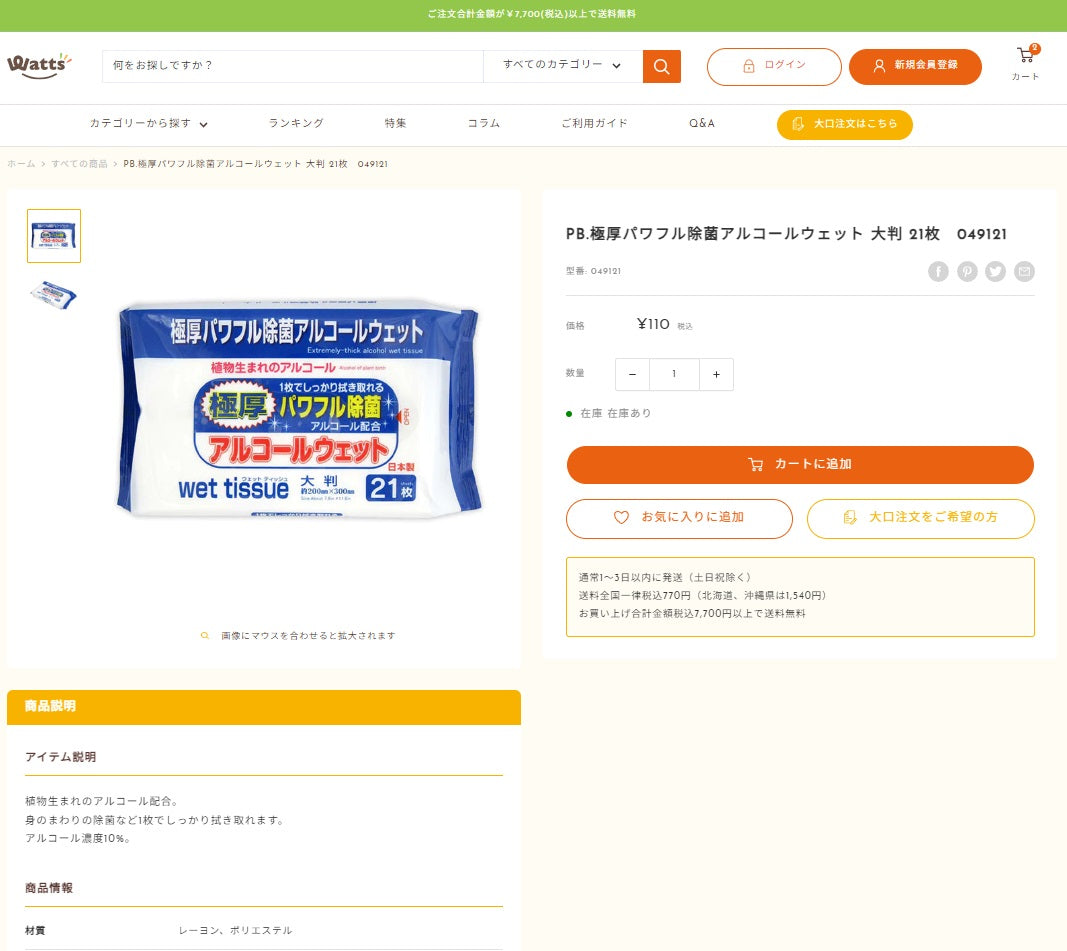
Task: Share product on Twitter icon
Action: coord(995,272)
